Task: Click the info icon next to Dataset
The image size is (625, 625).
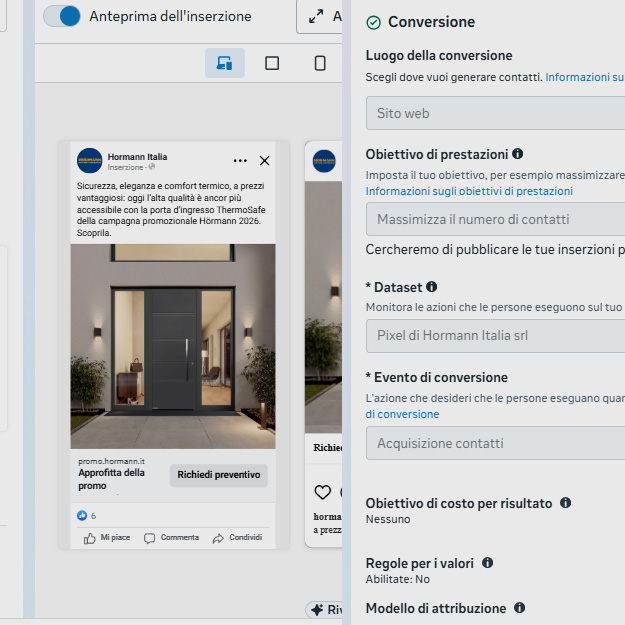Action: point(432,287)
